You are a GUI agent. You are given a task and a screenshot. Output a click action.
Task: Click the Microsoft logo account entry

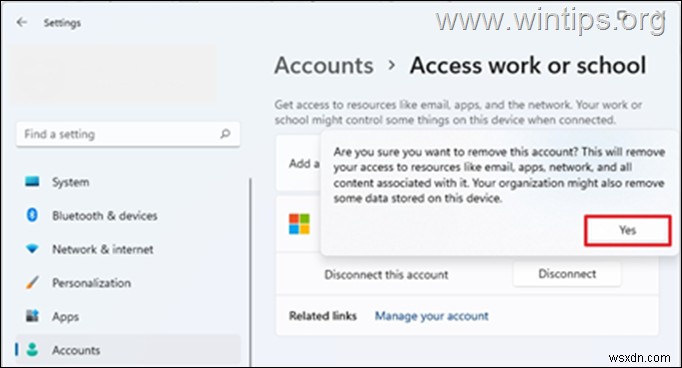[x=299, y=224]
